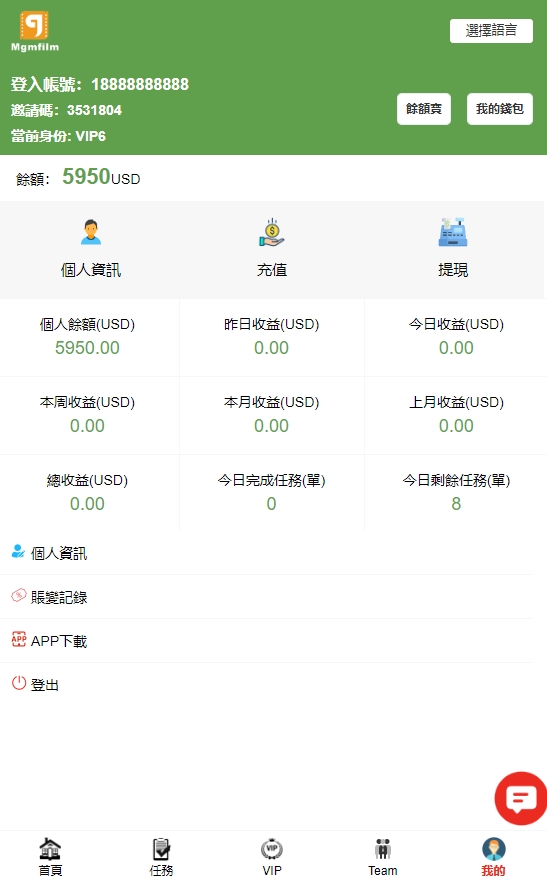
Task: Tap the 充值 recharge coin icon
Action: 272,233
